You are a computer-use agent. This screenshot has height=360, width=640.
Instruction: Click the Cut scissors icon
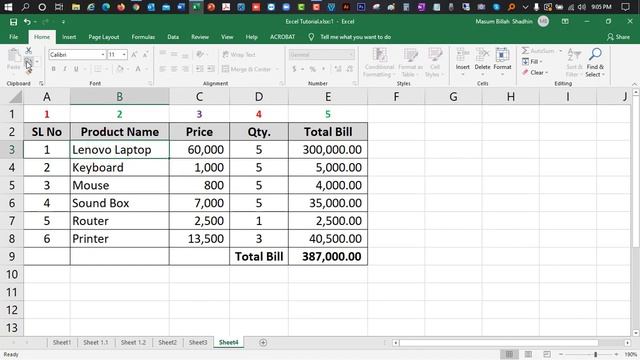click(x=28, y=51)
